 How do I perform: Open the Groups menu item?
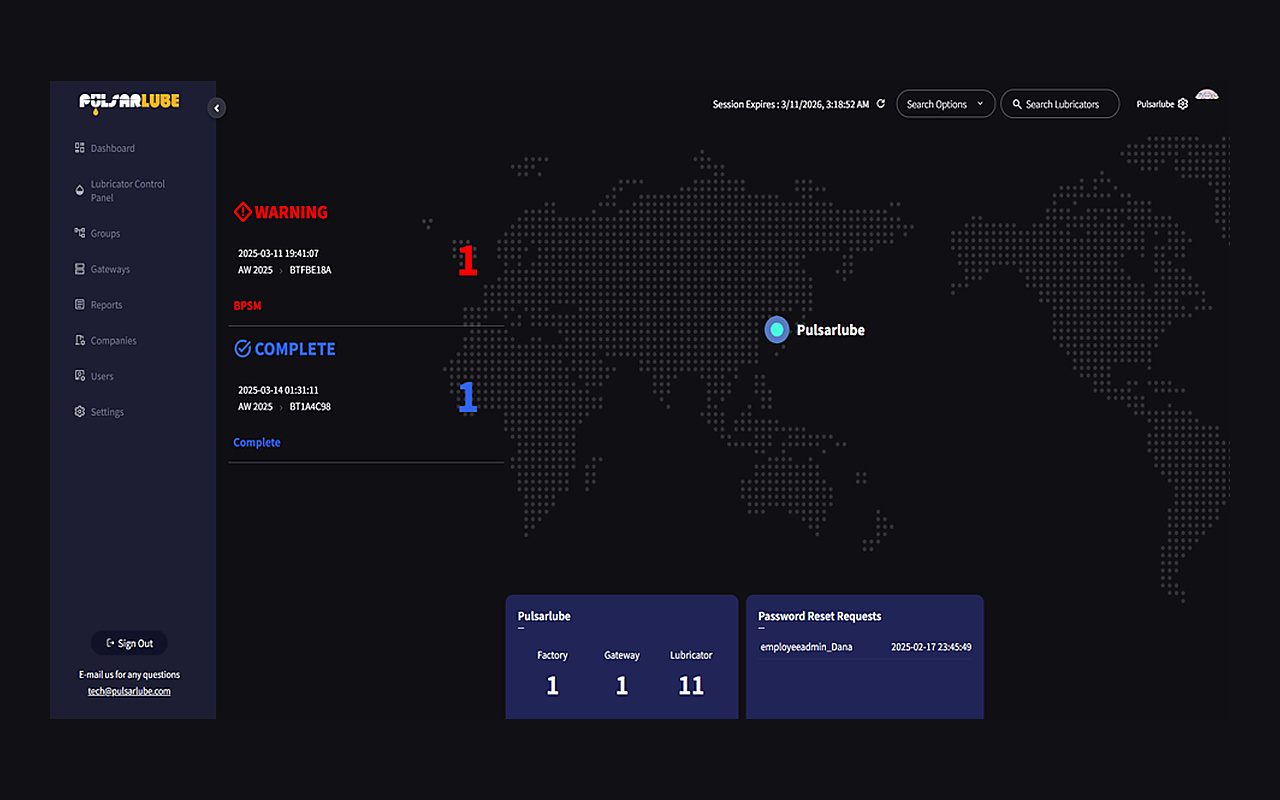pos(97,233)
